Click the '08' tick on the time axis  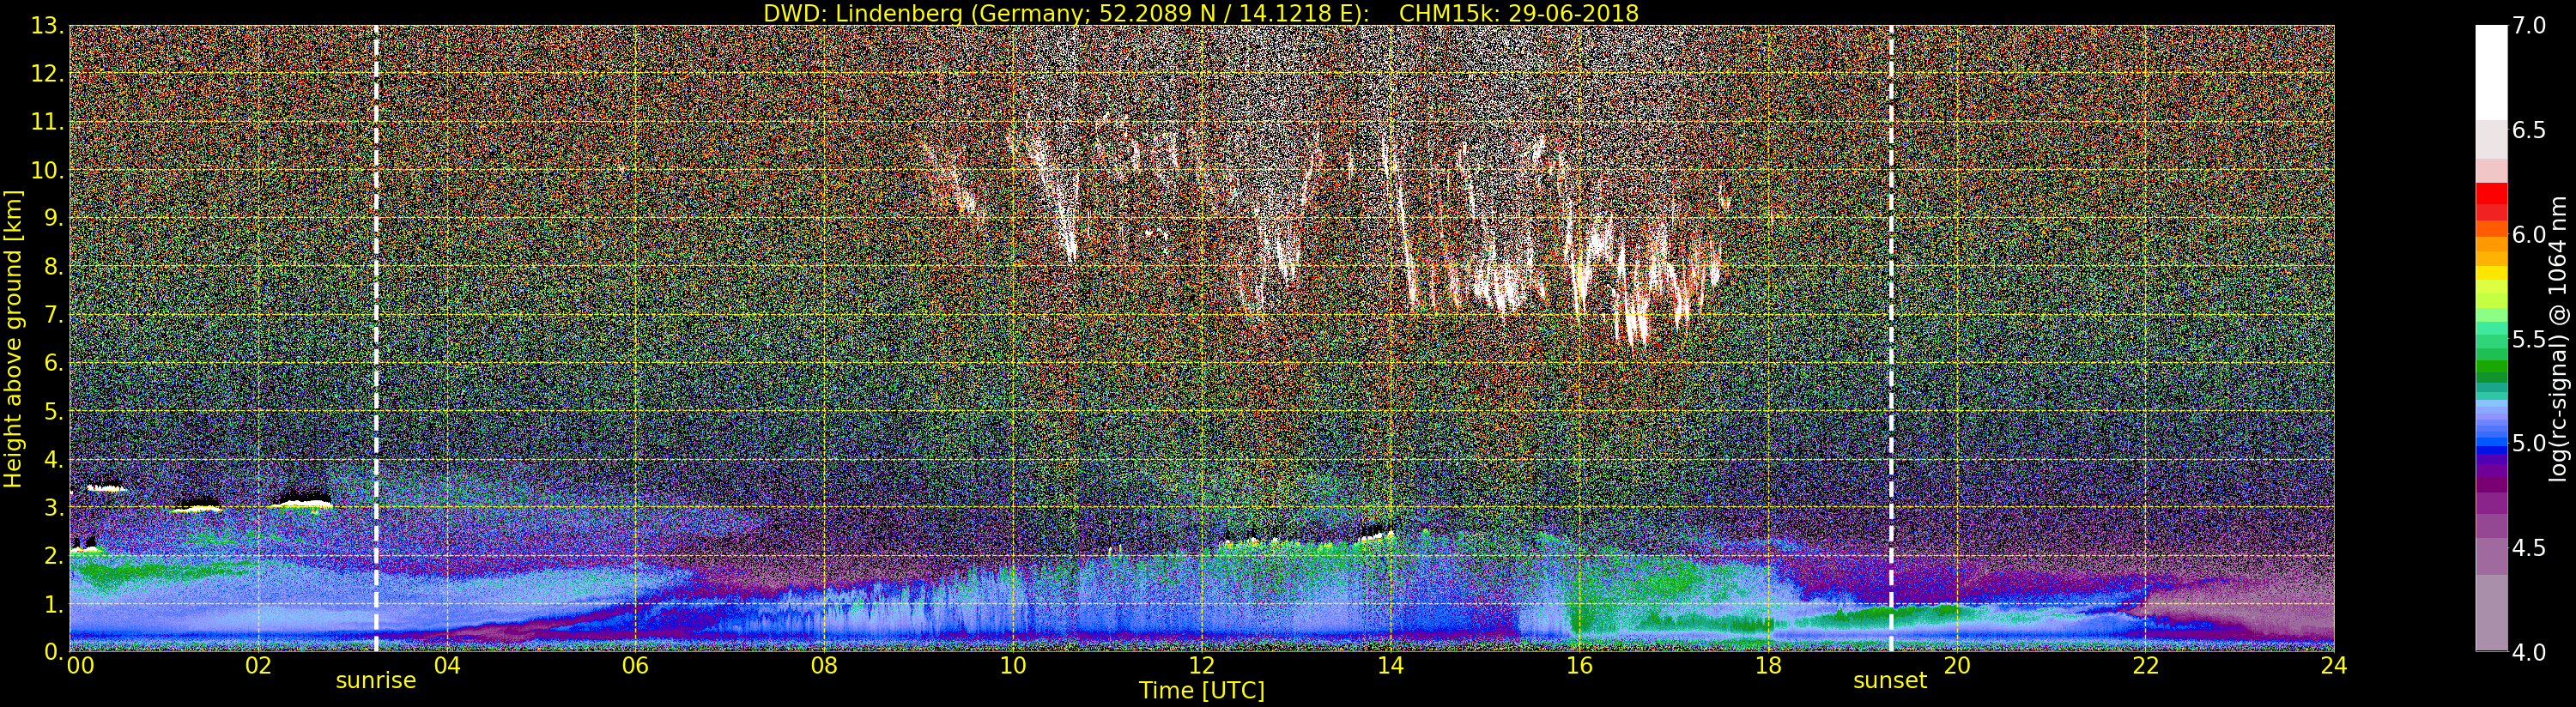coord(824,666)
